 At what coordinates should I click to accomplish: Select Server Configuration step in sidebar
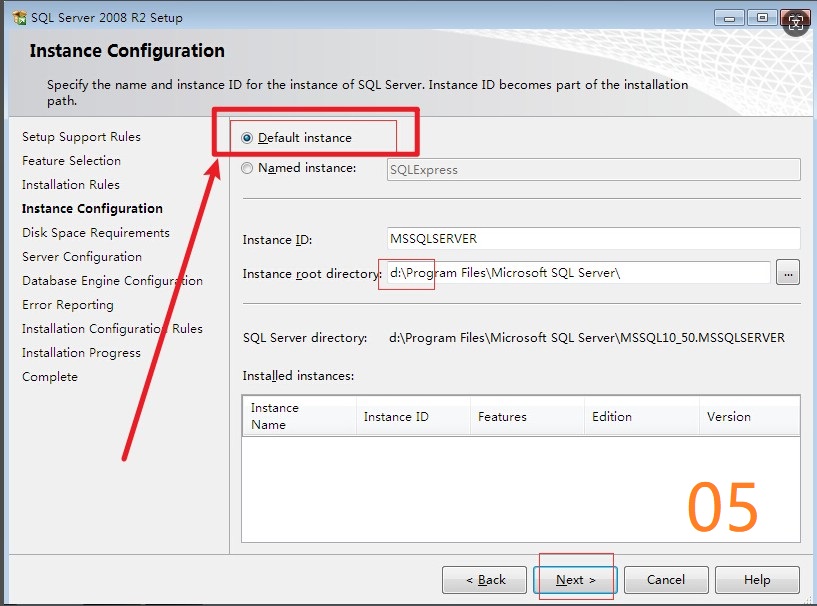82,257
